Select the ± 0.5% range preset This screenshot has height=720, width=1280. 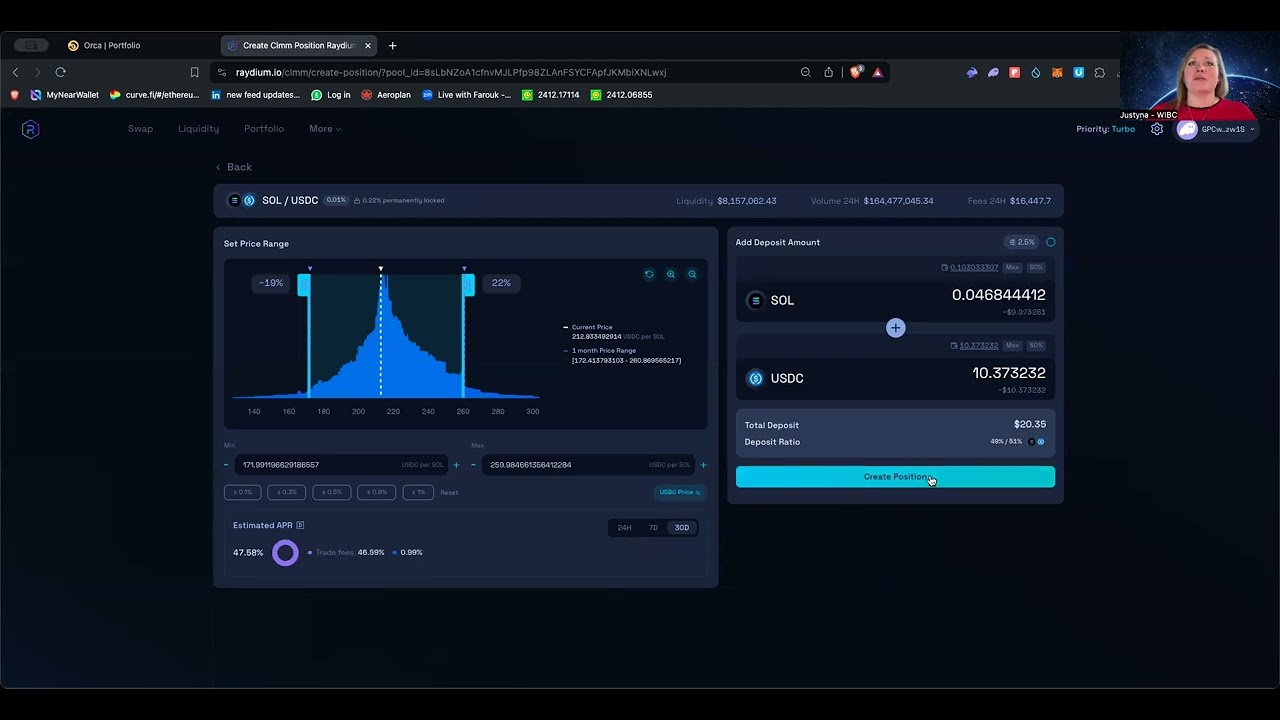click(332, 492)
